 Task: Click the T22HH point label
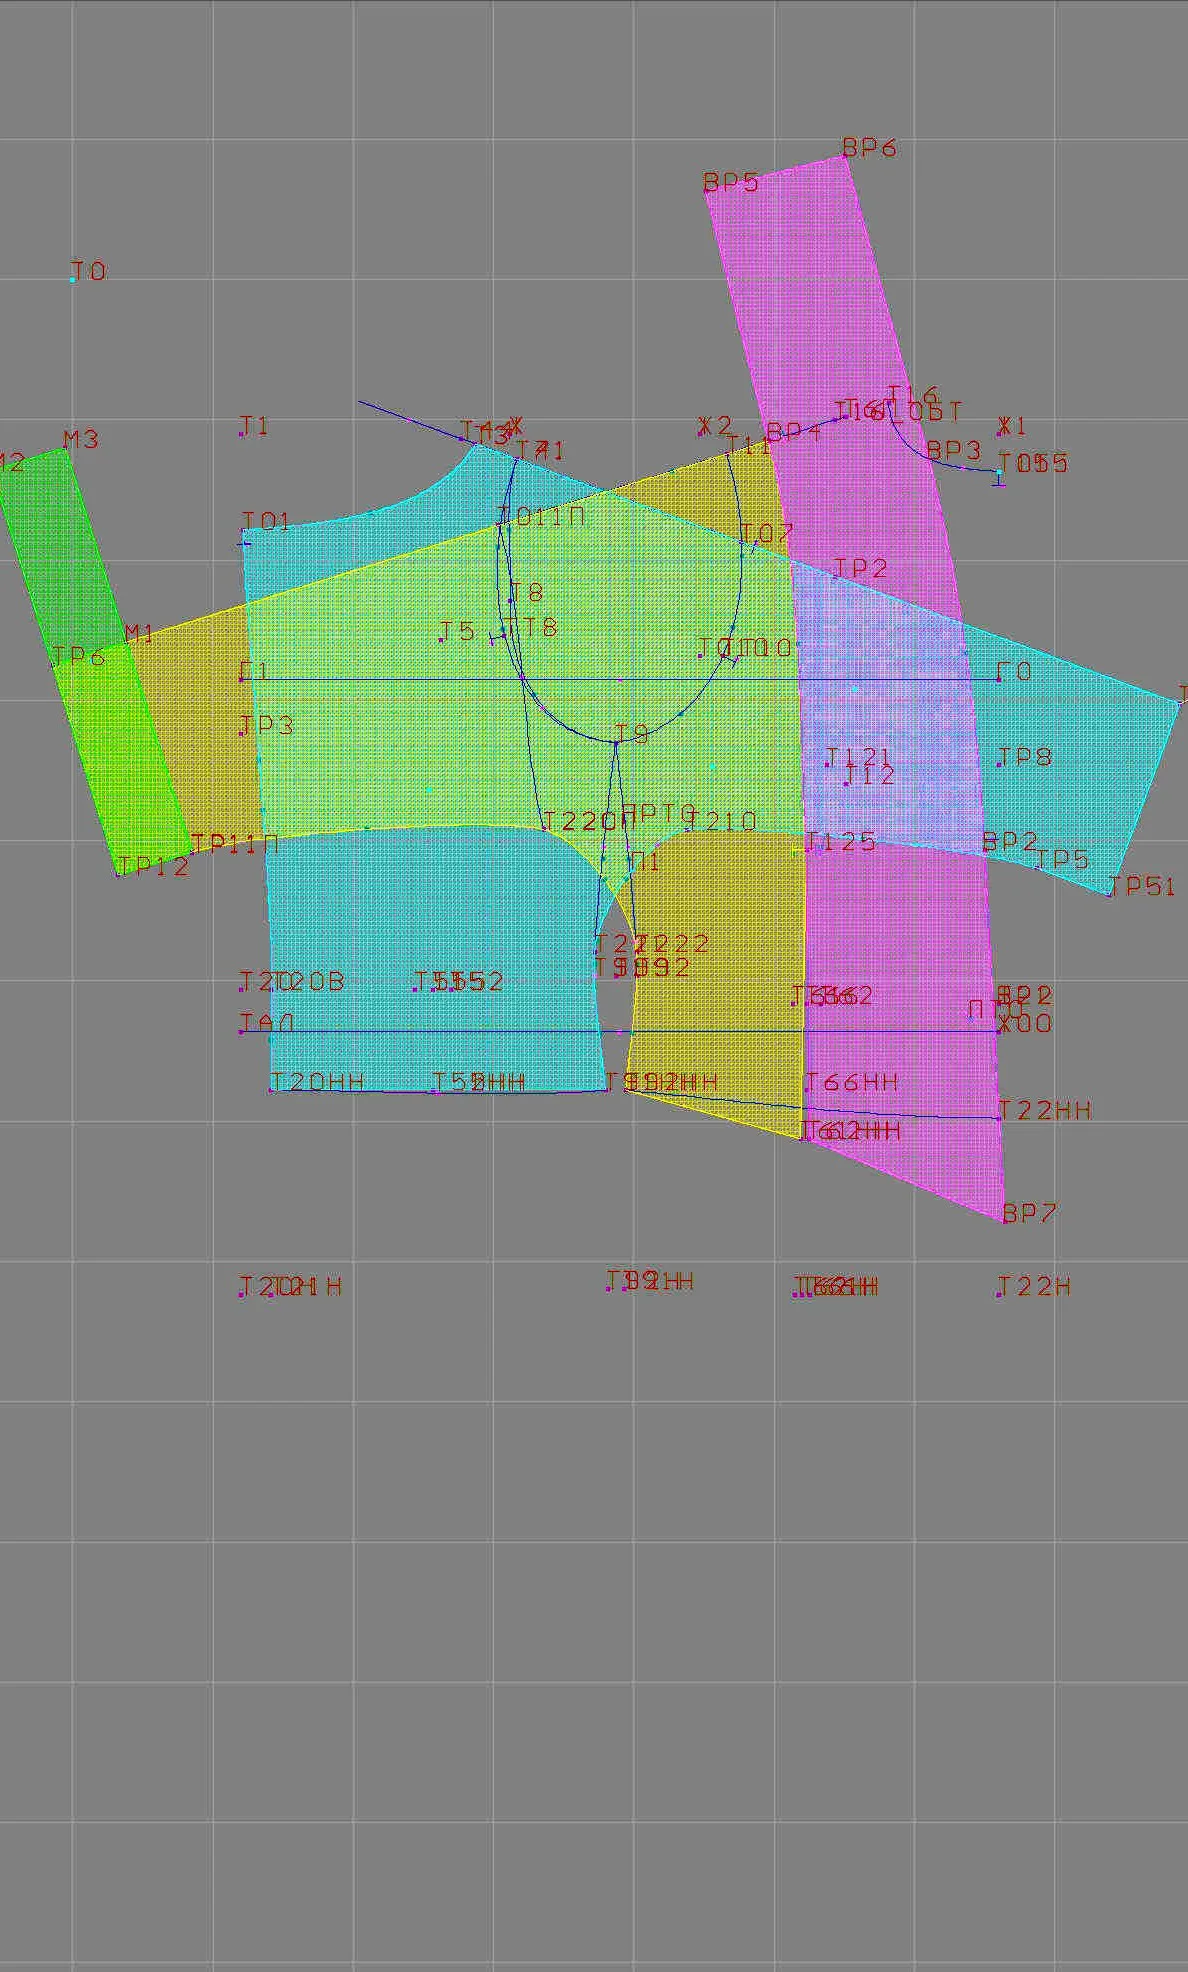1045,1110
